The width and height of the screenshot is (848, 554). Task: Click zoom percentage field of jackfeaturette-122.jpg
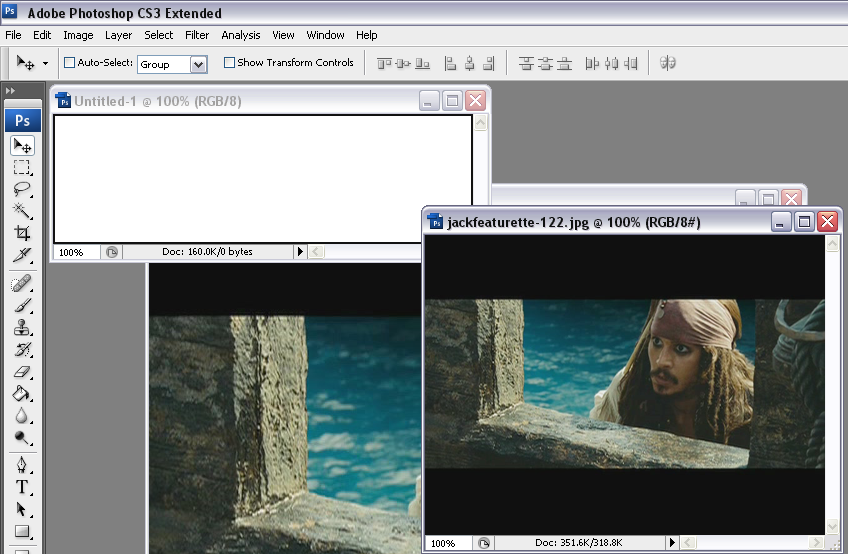tap(445, 543)
